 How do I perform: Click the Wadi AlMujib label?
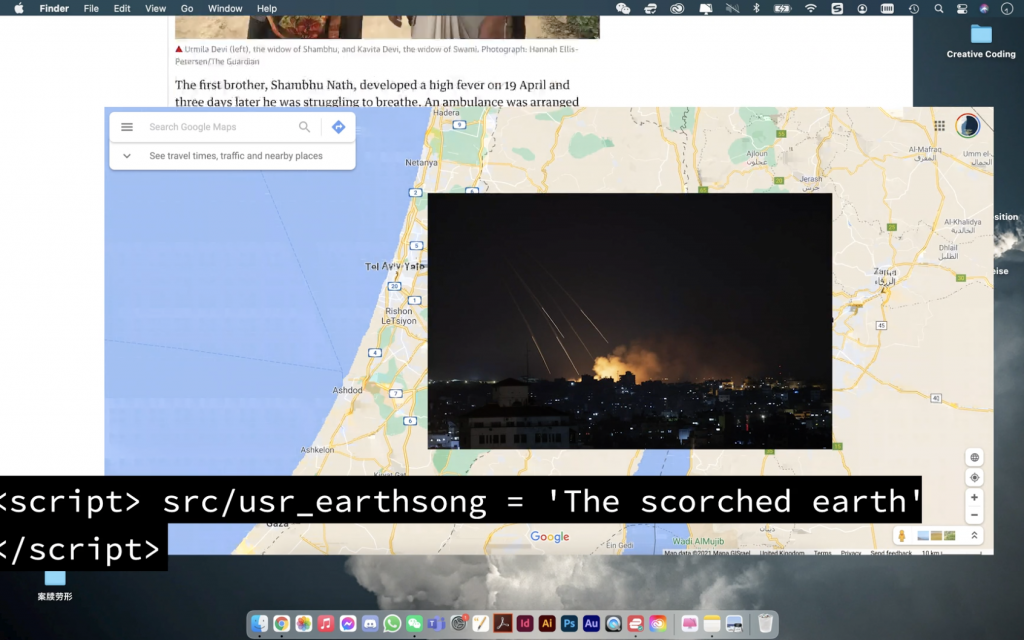tap(698, 541)
